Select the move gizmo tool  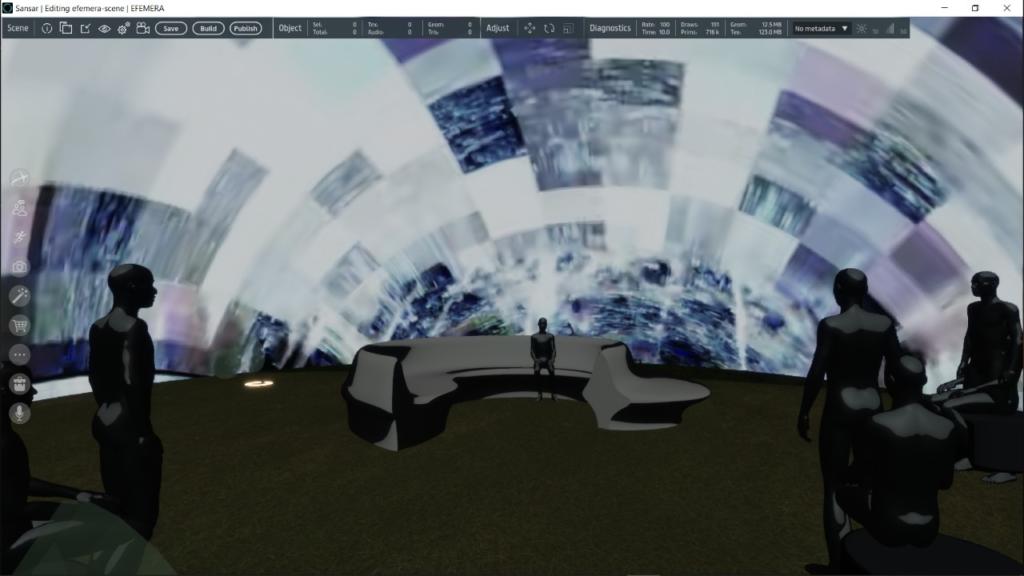(530, 28)
